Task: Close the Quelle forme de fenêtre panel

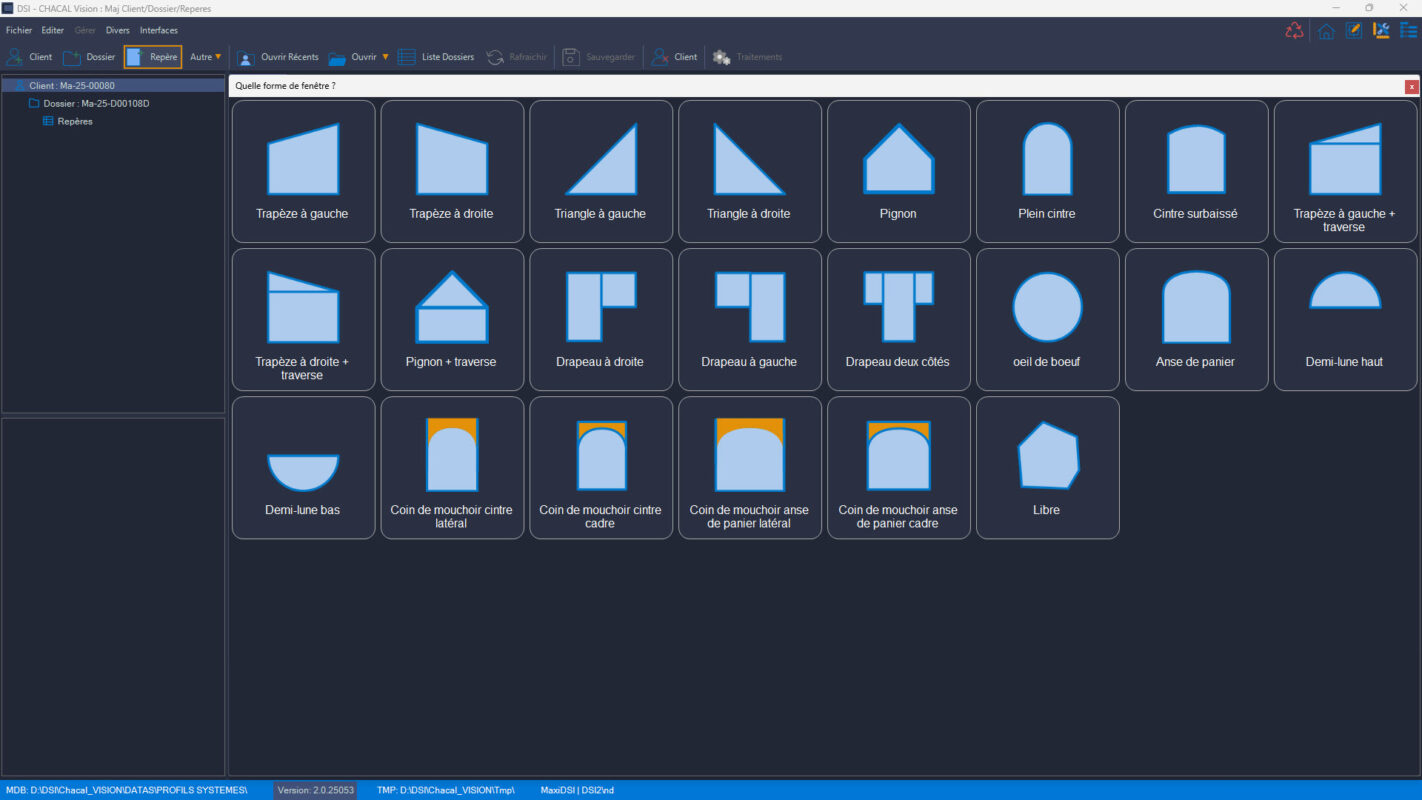Action: click(x=1411, y=86)
